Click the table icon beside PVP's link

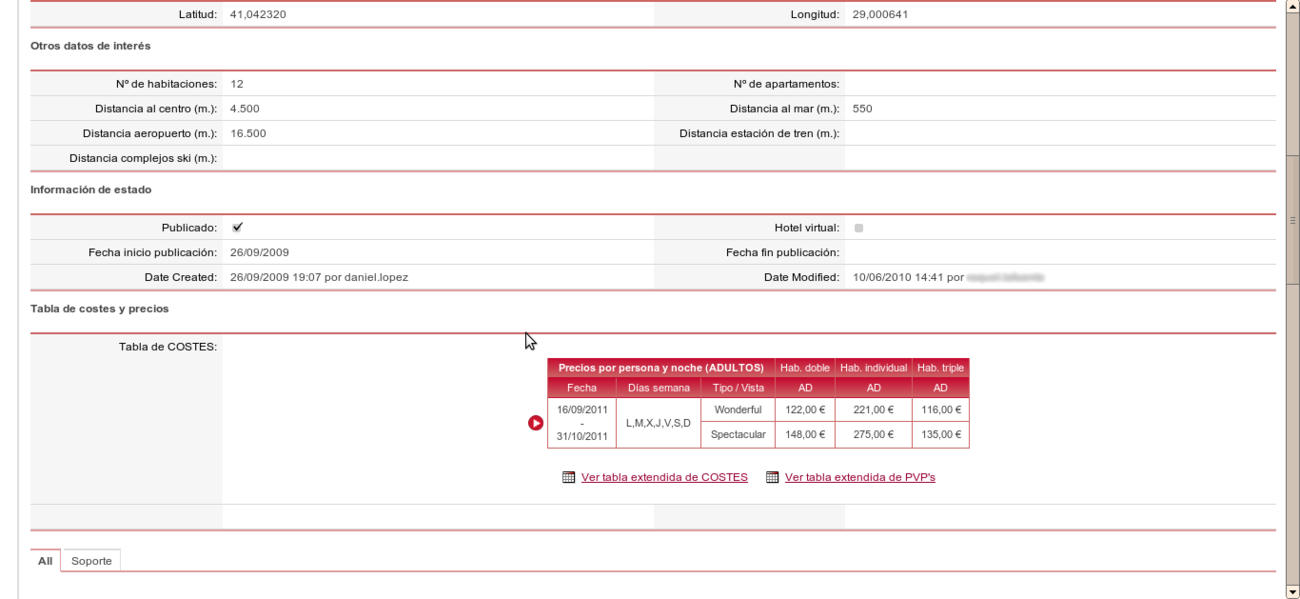pos(771,477)
